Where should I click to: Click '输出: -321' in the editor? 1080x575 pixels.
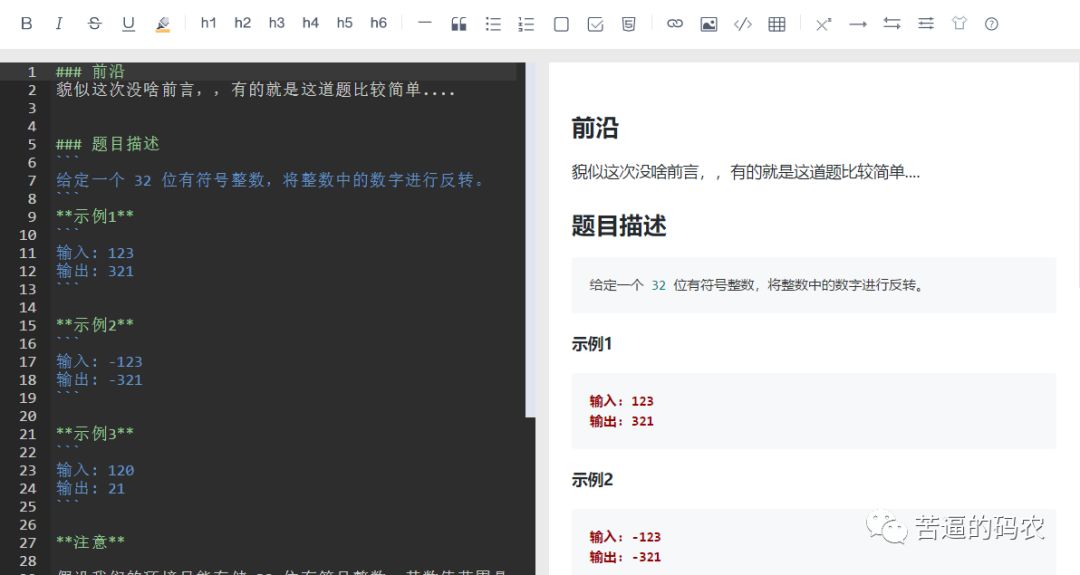click(x=99, y=379)
